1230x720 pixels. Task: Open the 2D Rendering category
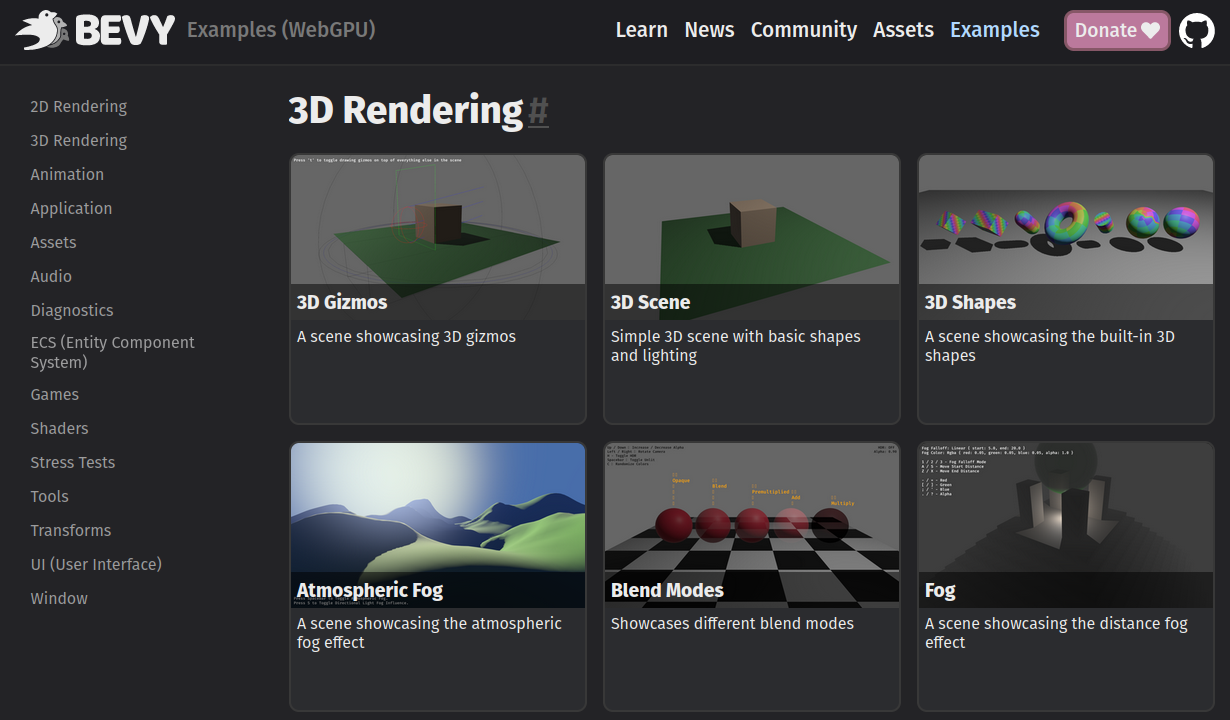click(77, 106)
